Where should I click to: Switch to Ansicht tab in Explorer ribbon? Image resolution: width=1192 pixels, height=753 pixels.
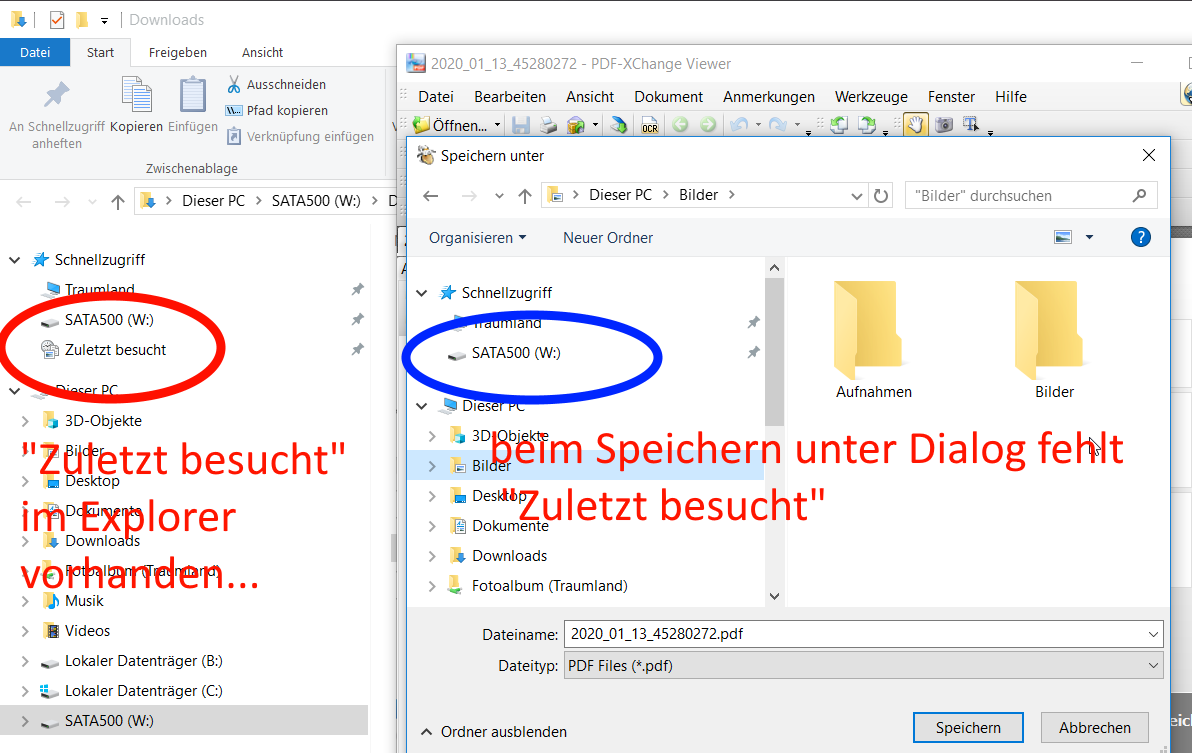262,52
